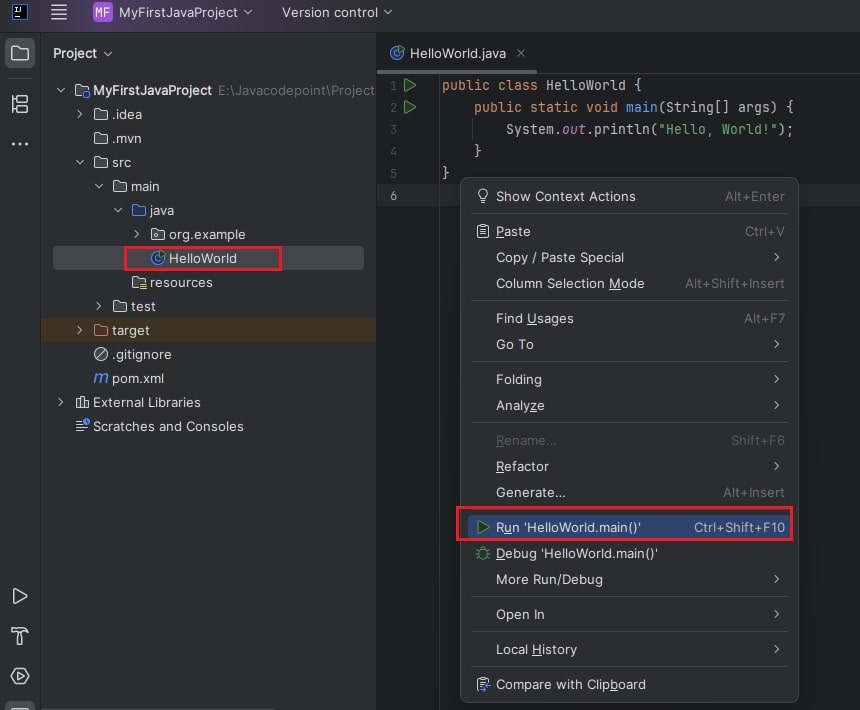Open the Analyze submenu
860x710 pixels.
pyautogui.click(x=629, y=406)
